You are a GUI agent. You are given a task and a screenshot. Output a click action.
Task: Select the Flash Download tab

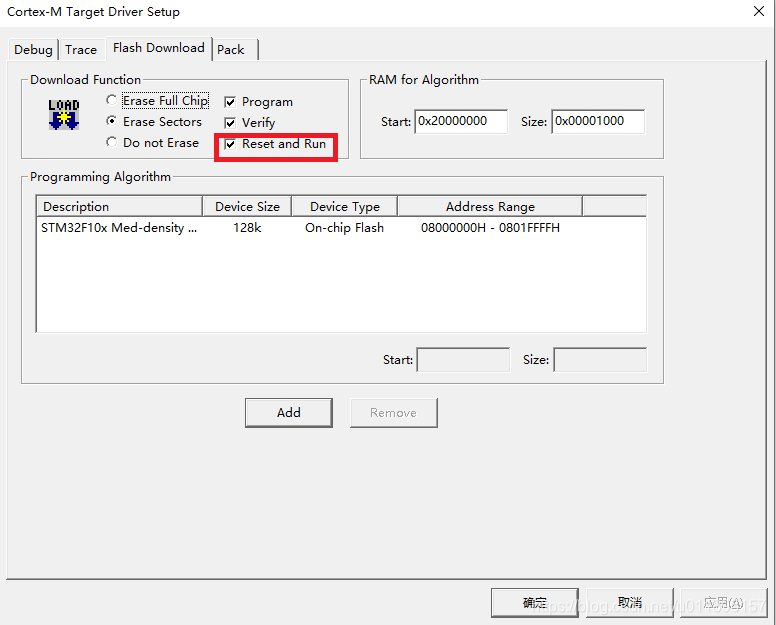pos(159,48)
